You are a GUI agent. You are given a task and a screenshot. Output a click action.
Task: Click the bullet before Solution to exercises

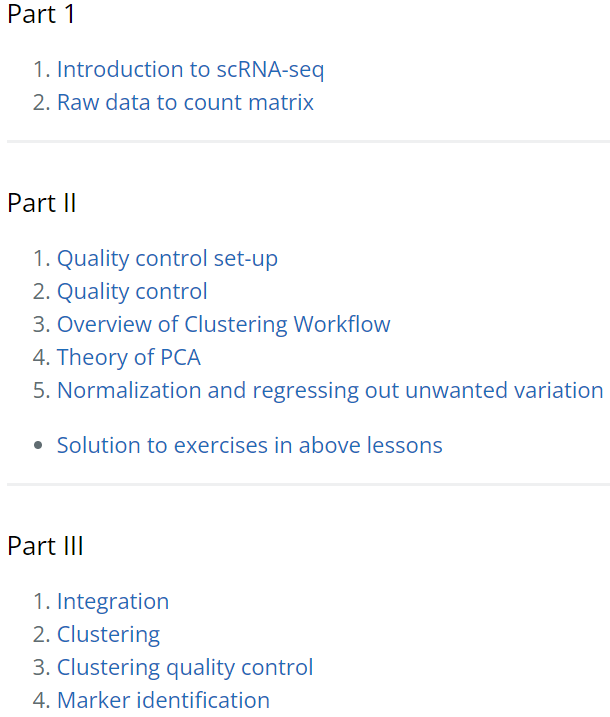point(38,445)
